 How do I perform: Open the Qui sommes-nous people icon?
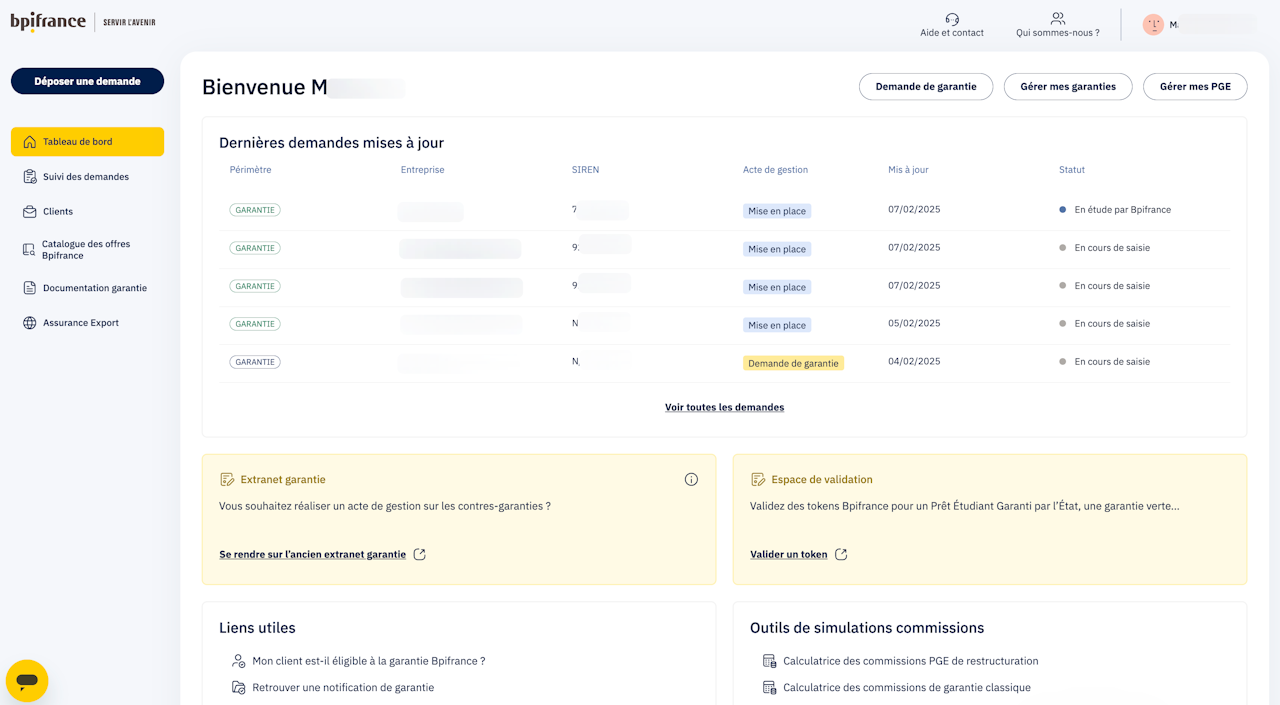[x=1057, y=19]
